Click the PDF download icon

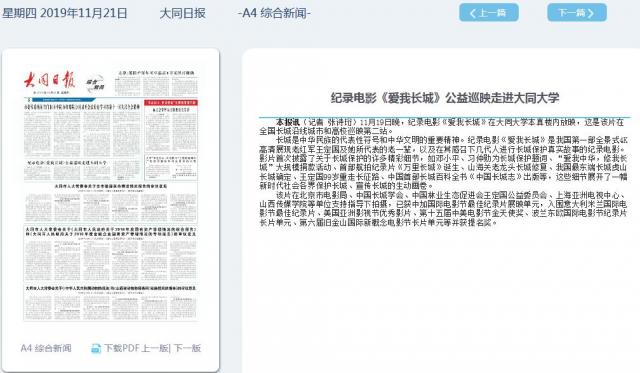click(x=96, y=349)
